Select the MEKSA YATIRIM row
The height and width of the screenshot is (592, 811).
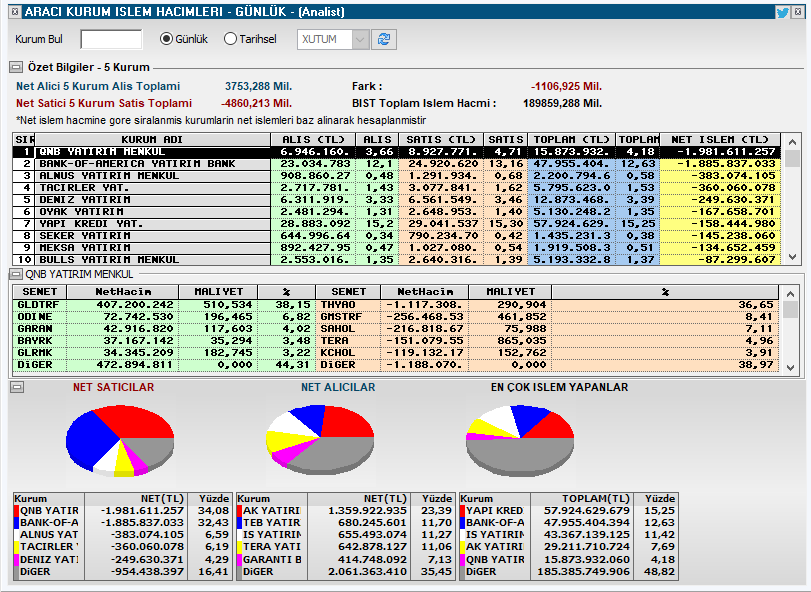tap(397, 248)
